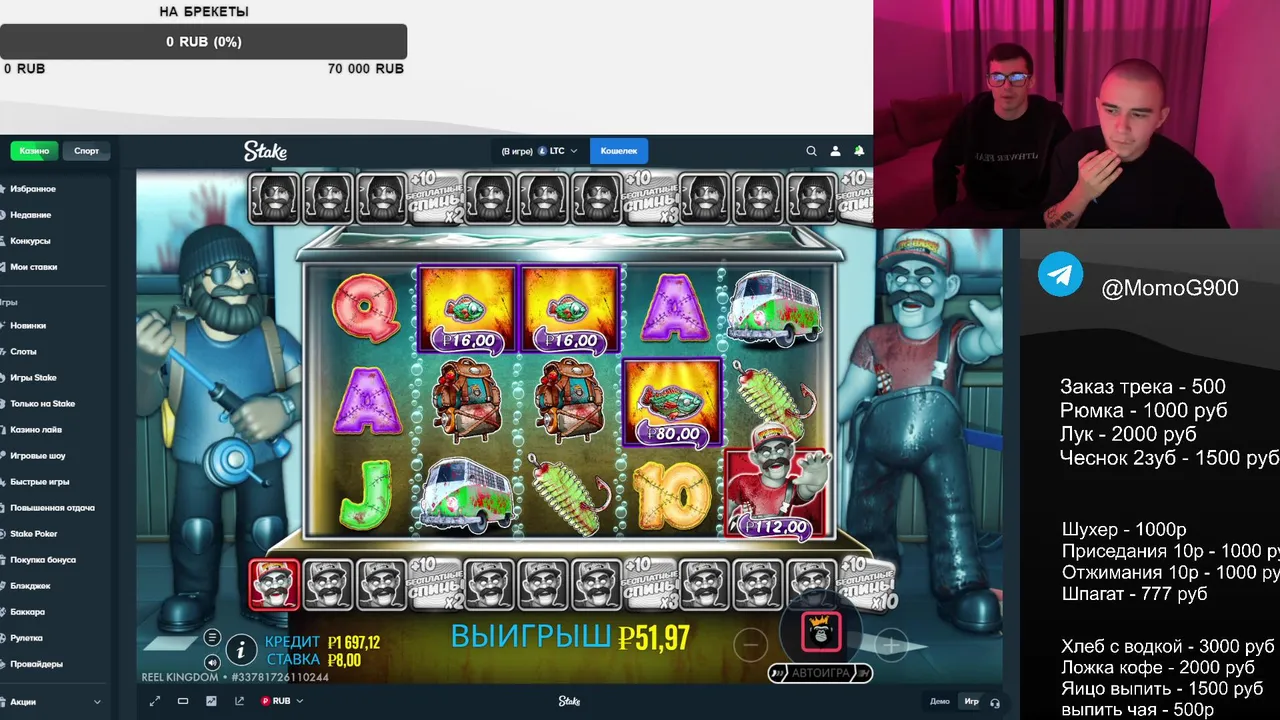The image size is (1280, 720).
Task: Click the СТАВКА ₽8,00 bet value
Action: click(314, 660)
